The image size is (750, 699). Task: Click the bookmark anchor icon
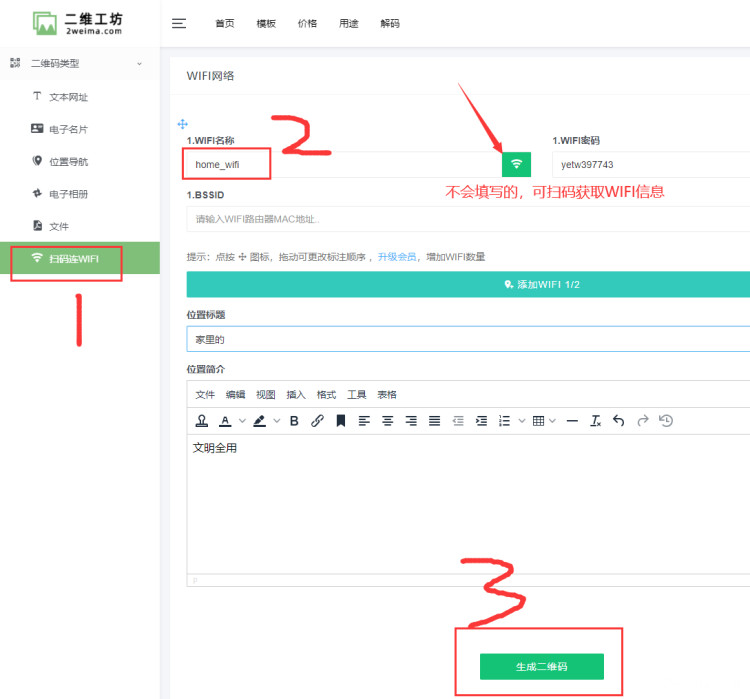click(x=340, y=421)
